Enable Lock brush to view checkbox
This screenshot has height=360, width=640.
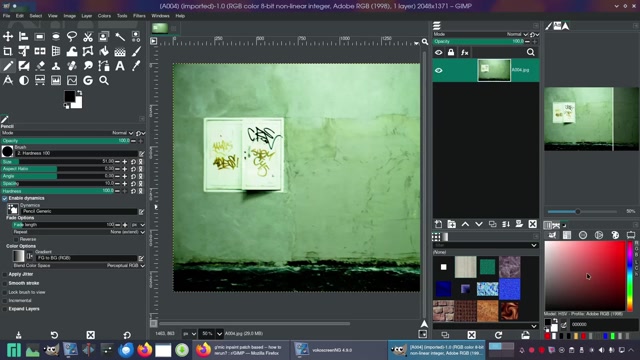tap(5, 292)
